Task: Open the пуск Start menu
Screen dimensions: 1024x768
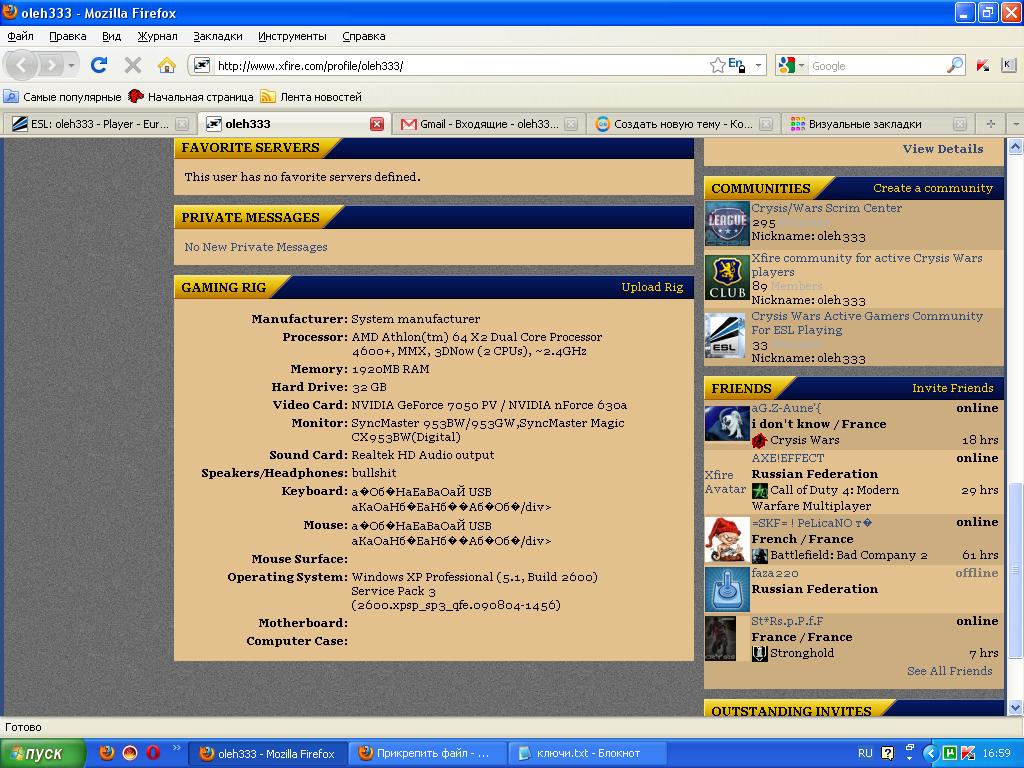Action: point(42,753)
